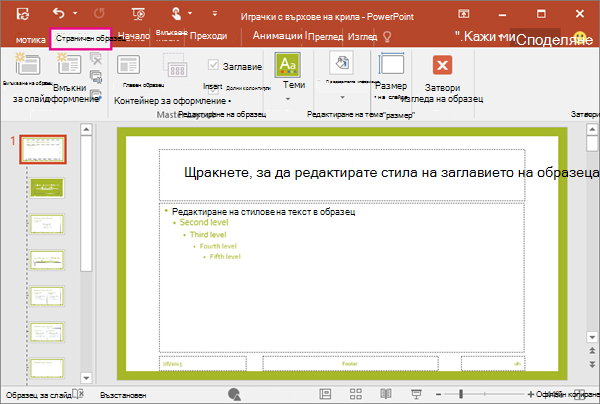Click the smiley feedback icon

[x=580, y=37]
